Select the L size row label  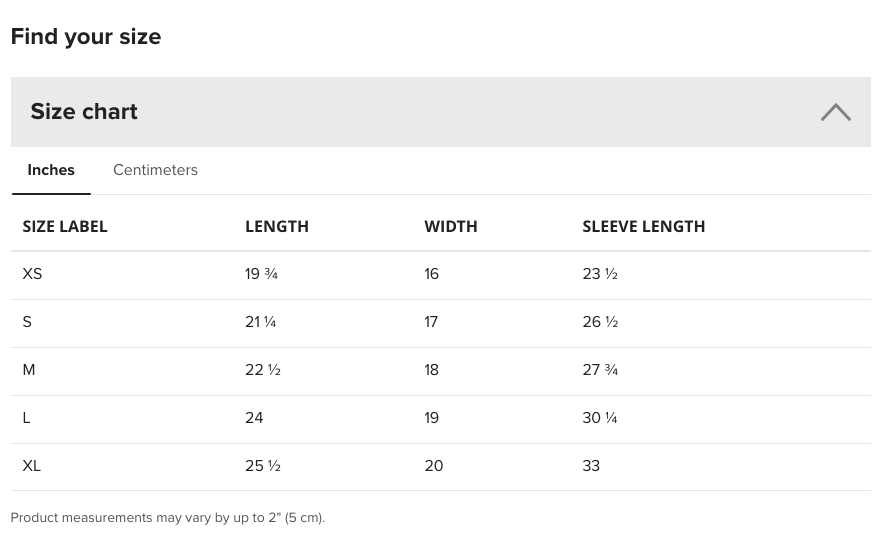point(26,418)
